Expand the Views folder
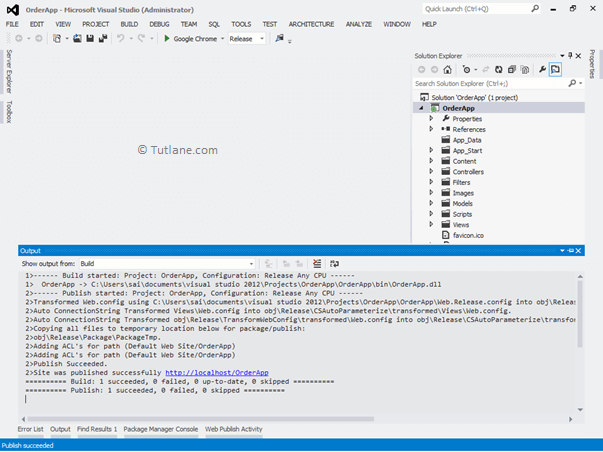This screenshot has width=603, height=452. coord(431,224)
